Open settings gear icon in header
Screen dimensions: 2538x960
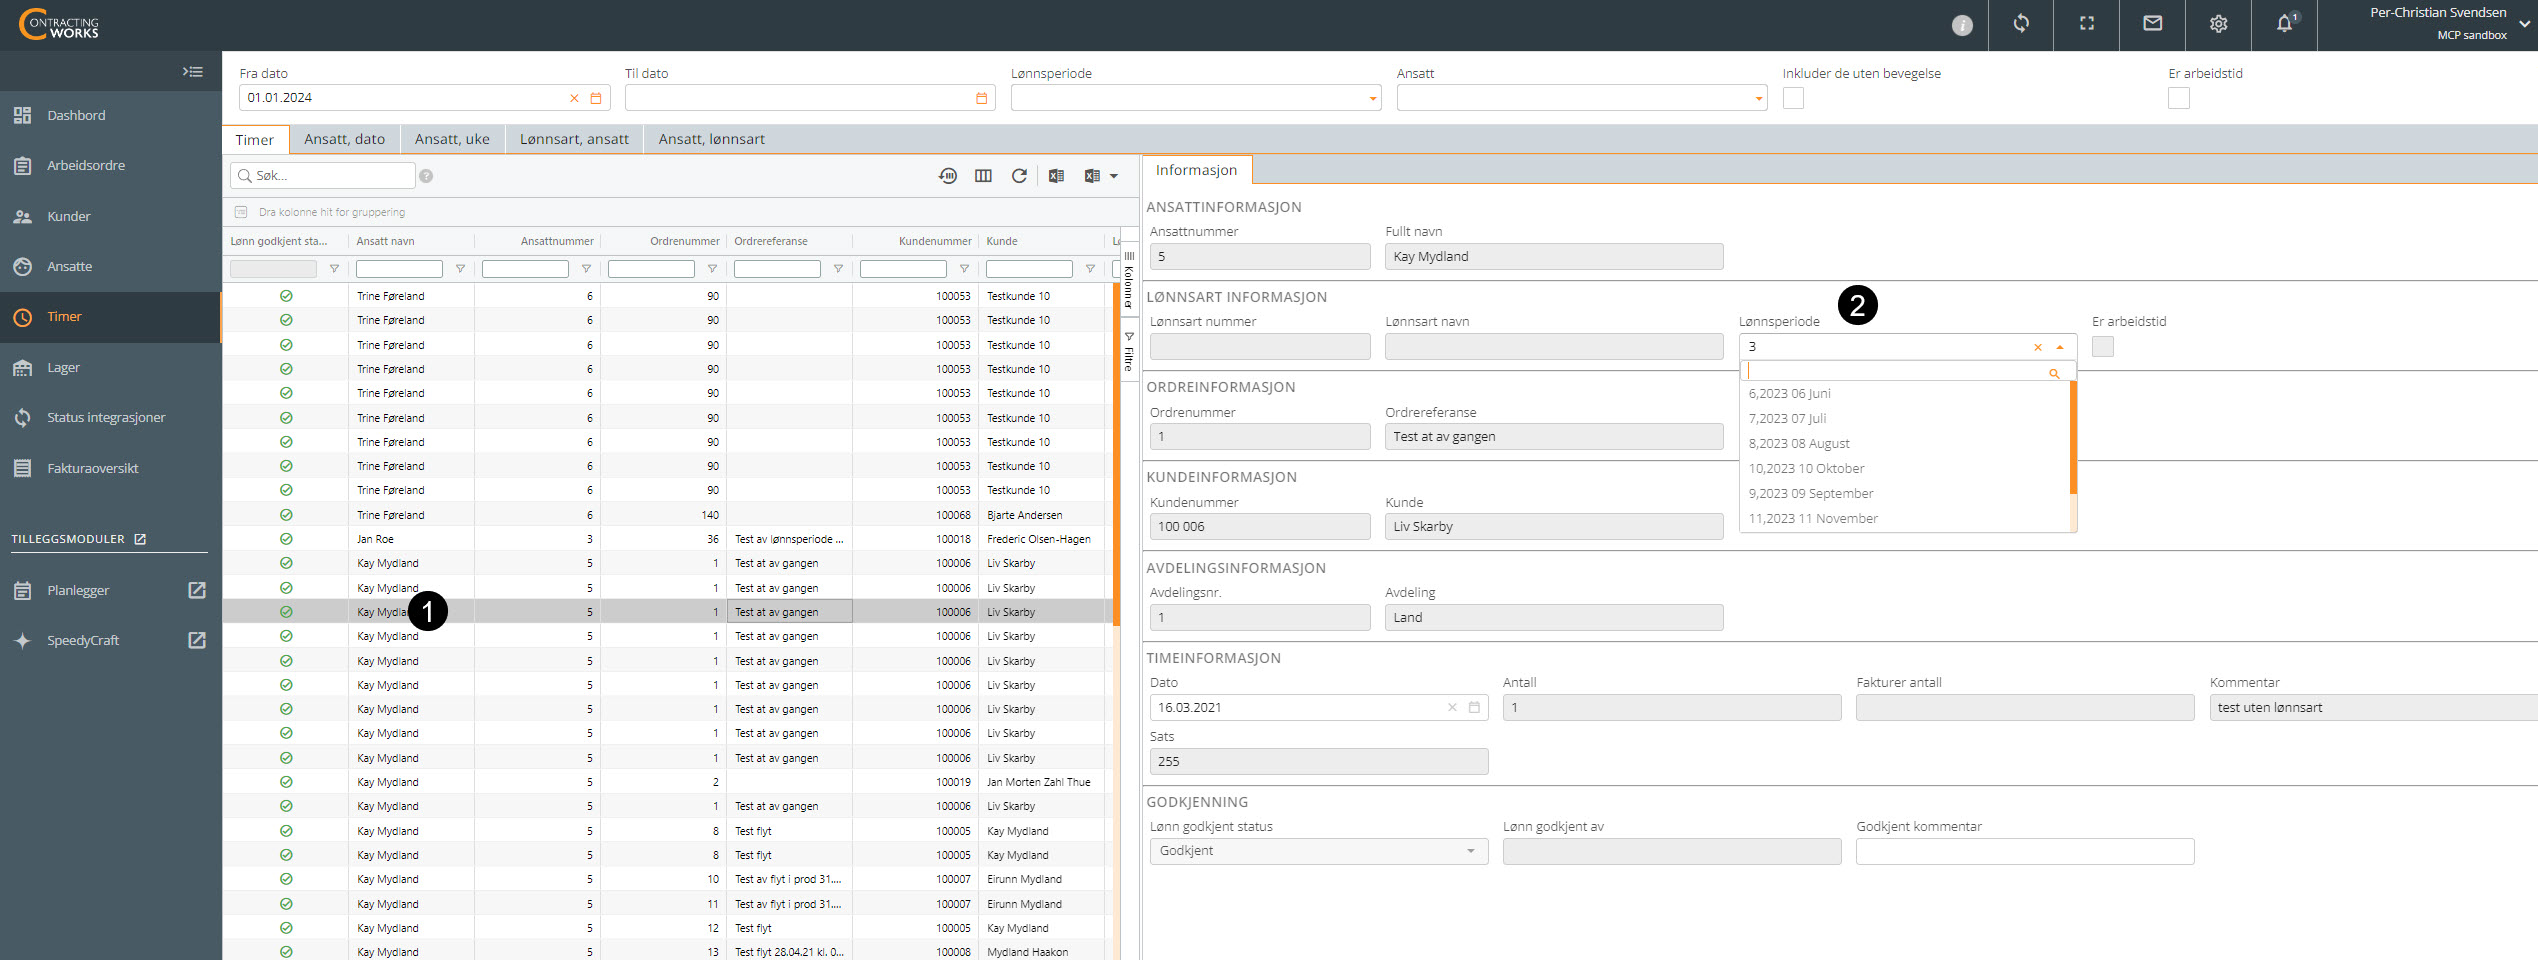point(2218,24)
